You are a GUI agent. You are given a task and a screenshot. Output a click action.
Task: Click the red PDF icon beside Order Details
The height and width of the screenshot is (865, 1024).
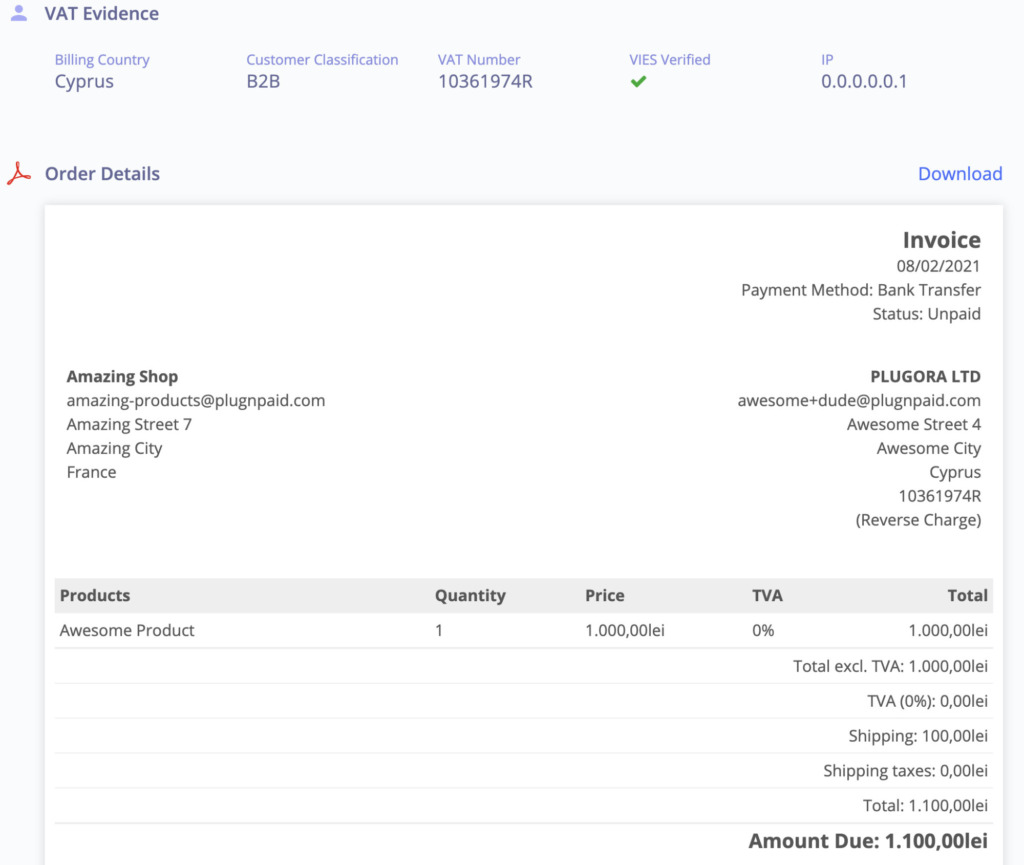[19, 174]
